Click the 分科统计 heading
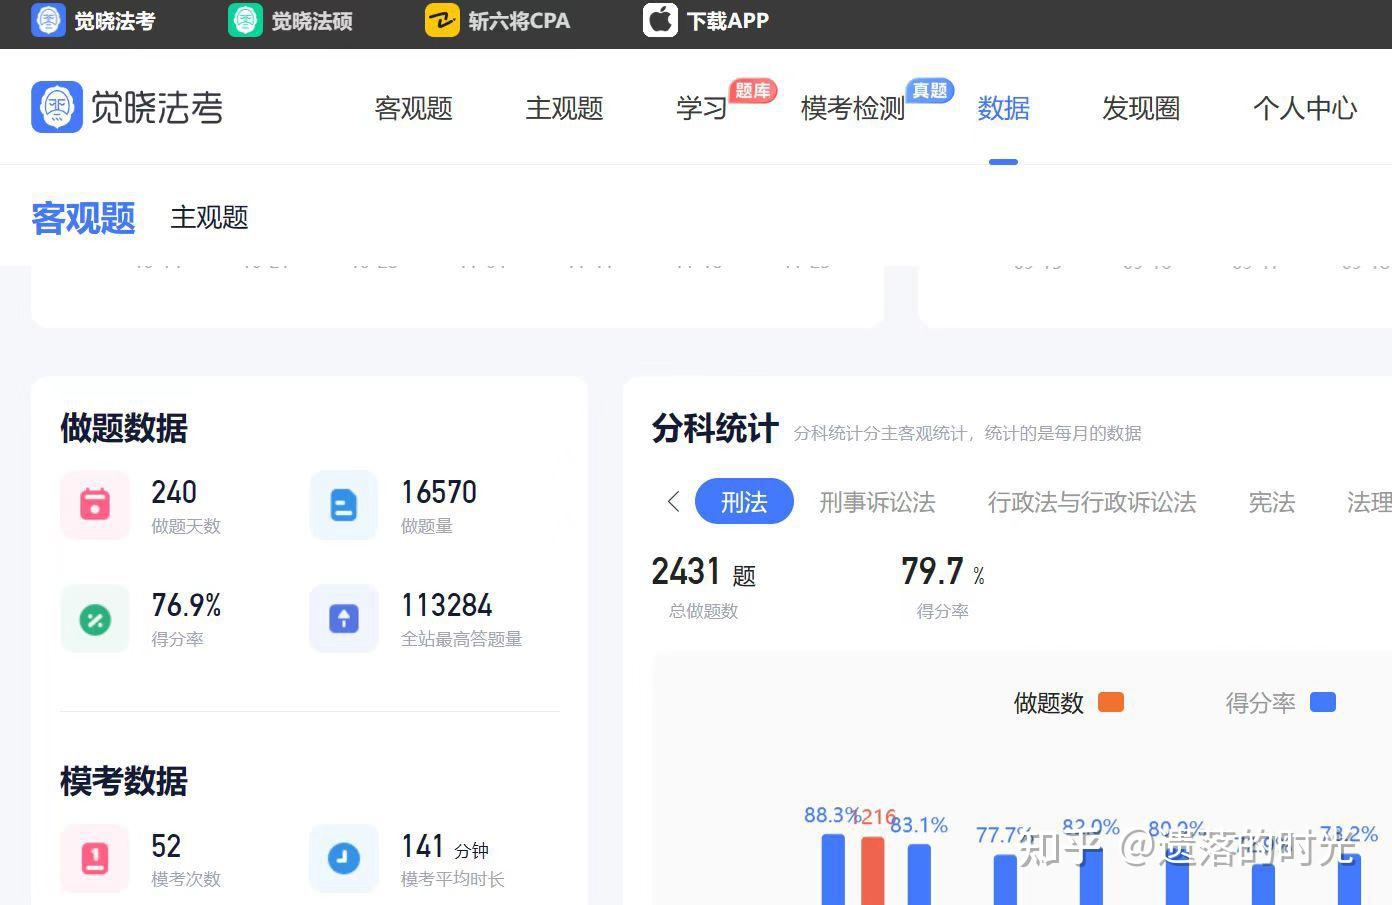1392x905 pixels. (x=715, y=429)
